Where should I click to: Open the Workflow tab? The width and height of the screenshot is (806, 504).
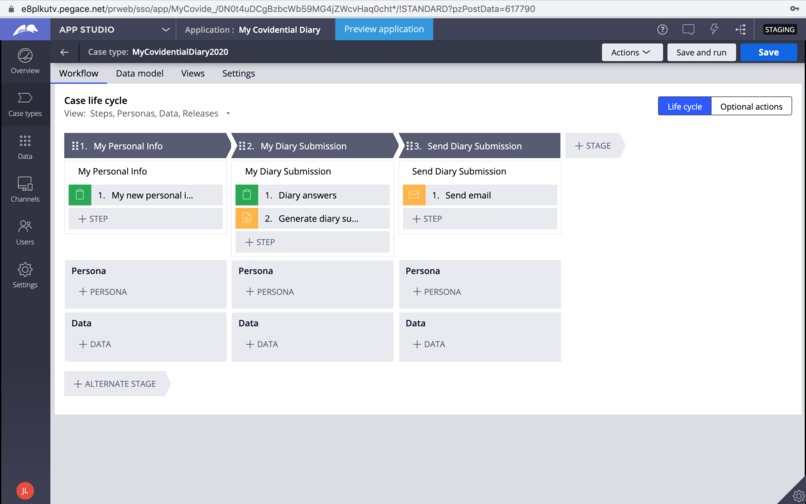pyautogui.click(x=79, y=74)
